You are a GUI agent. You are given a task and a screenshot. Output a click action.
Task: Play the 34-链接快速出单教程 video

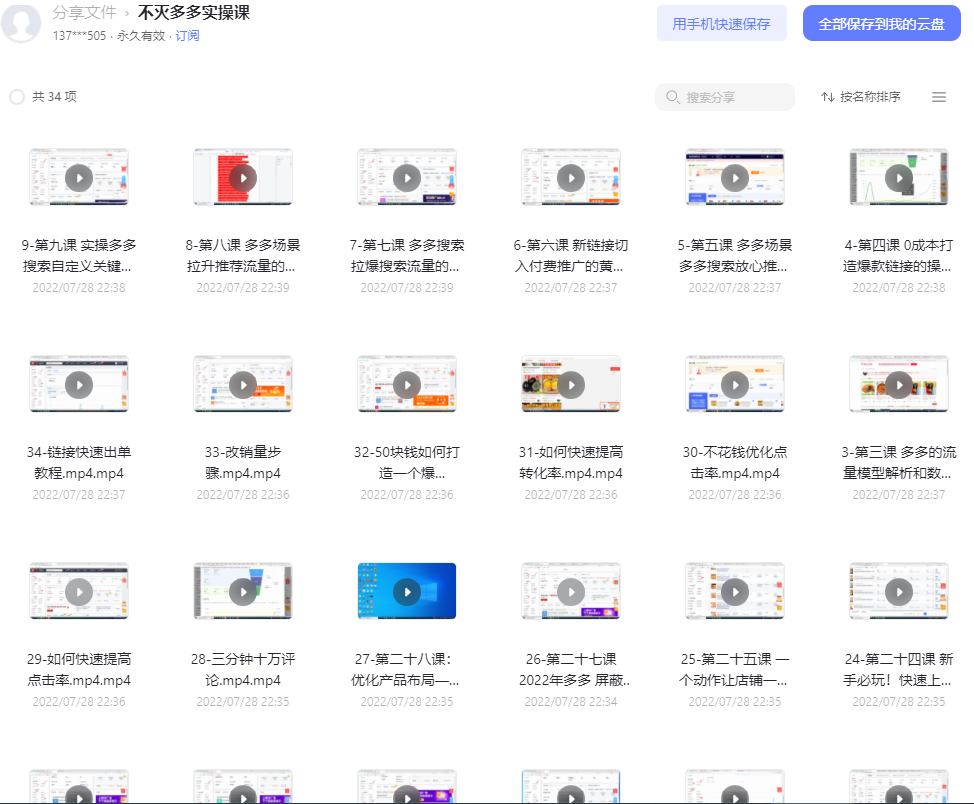pos(79,385)
